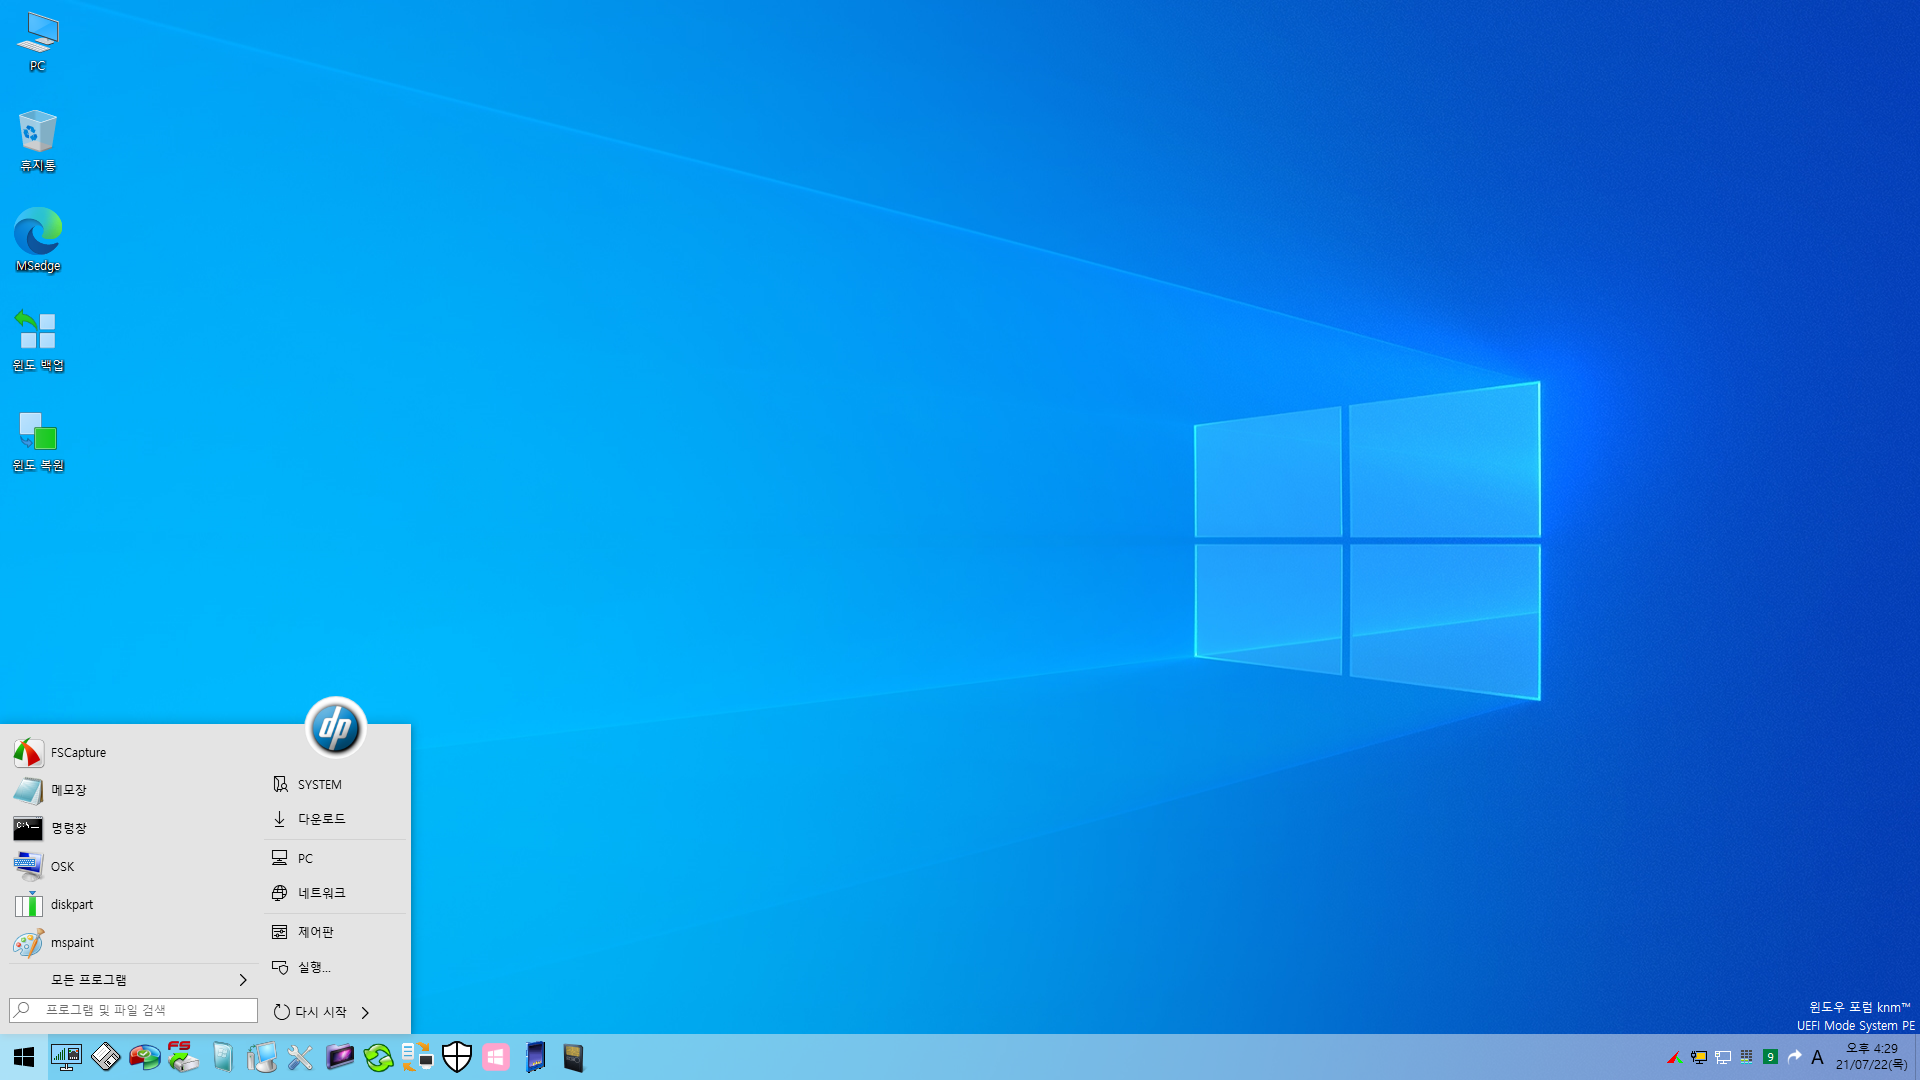
Task: Launch OSK from the Start menu
Action: (x=132, y=866)
